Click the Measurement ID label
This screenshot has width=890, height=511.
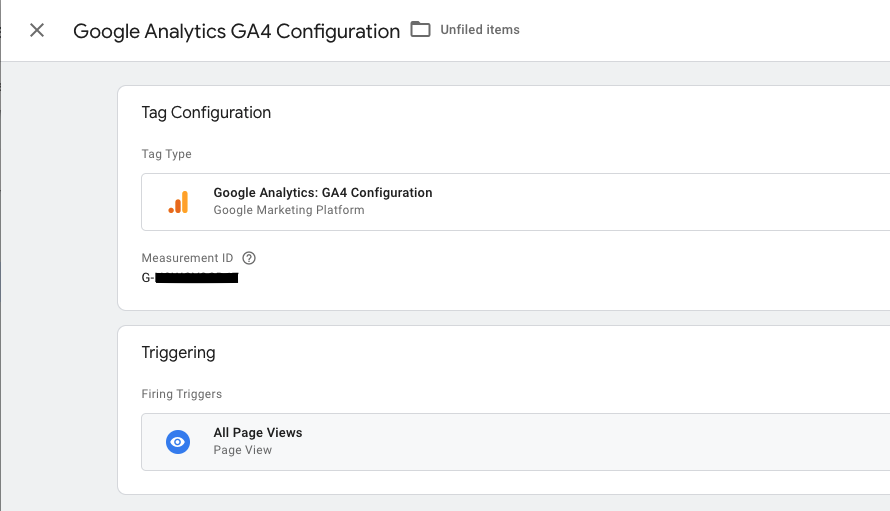coord(187,258)
